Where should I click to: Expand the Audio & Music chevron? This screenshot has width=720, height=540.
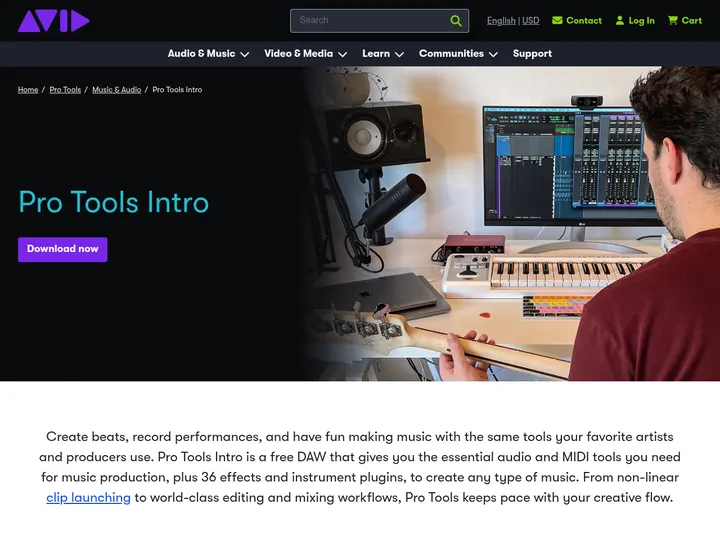(x=245, y=54)
